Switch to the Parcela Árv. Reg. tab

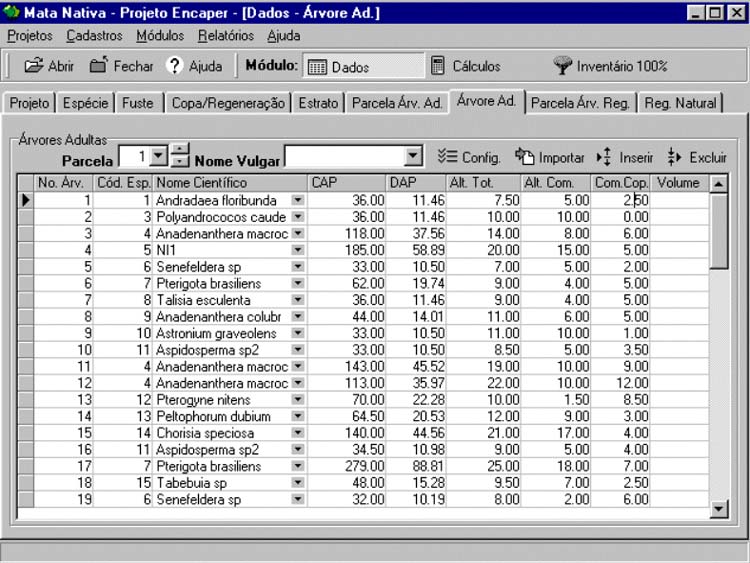click(580, 103)
